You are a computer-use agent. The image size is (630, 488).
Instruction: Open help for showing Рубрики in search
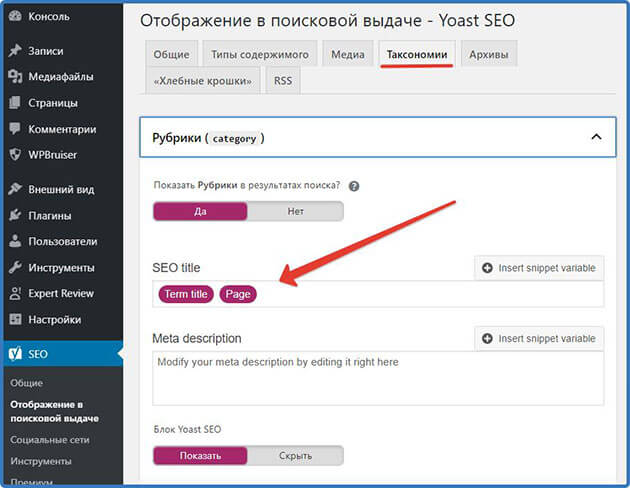click(x=354, y=186)
